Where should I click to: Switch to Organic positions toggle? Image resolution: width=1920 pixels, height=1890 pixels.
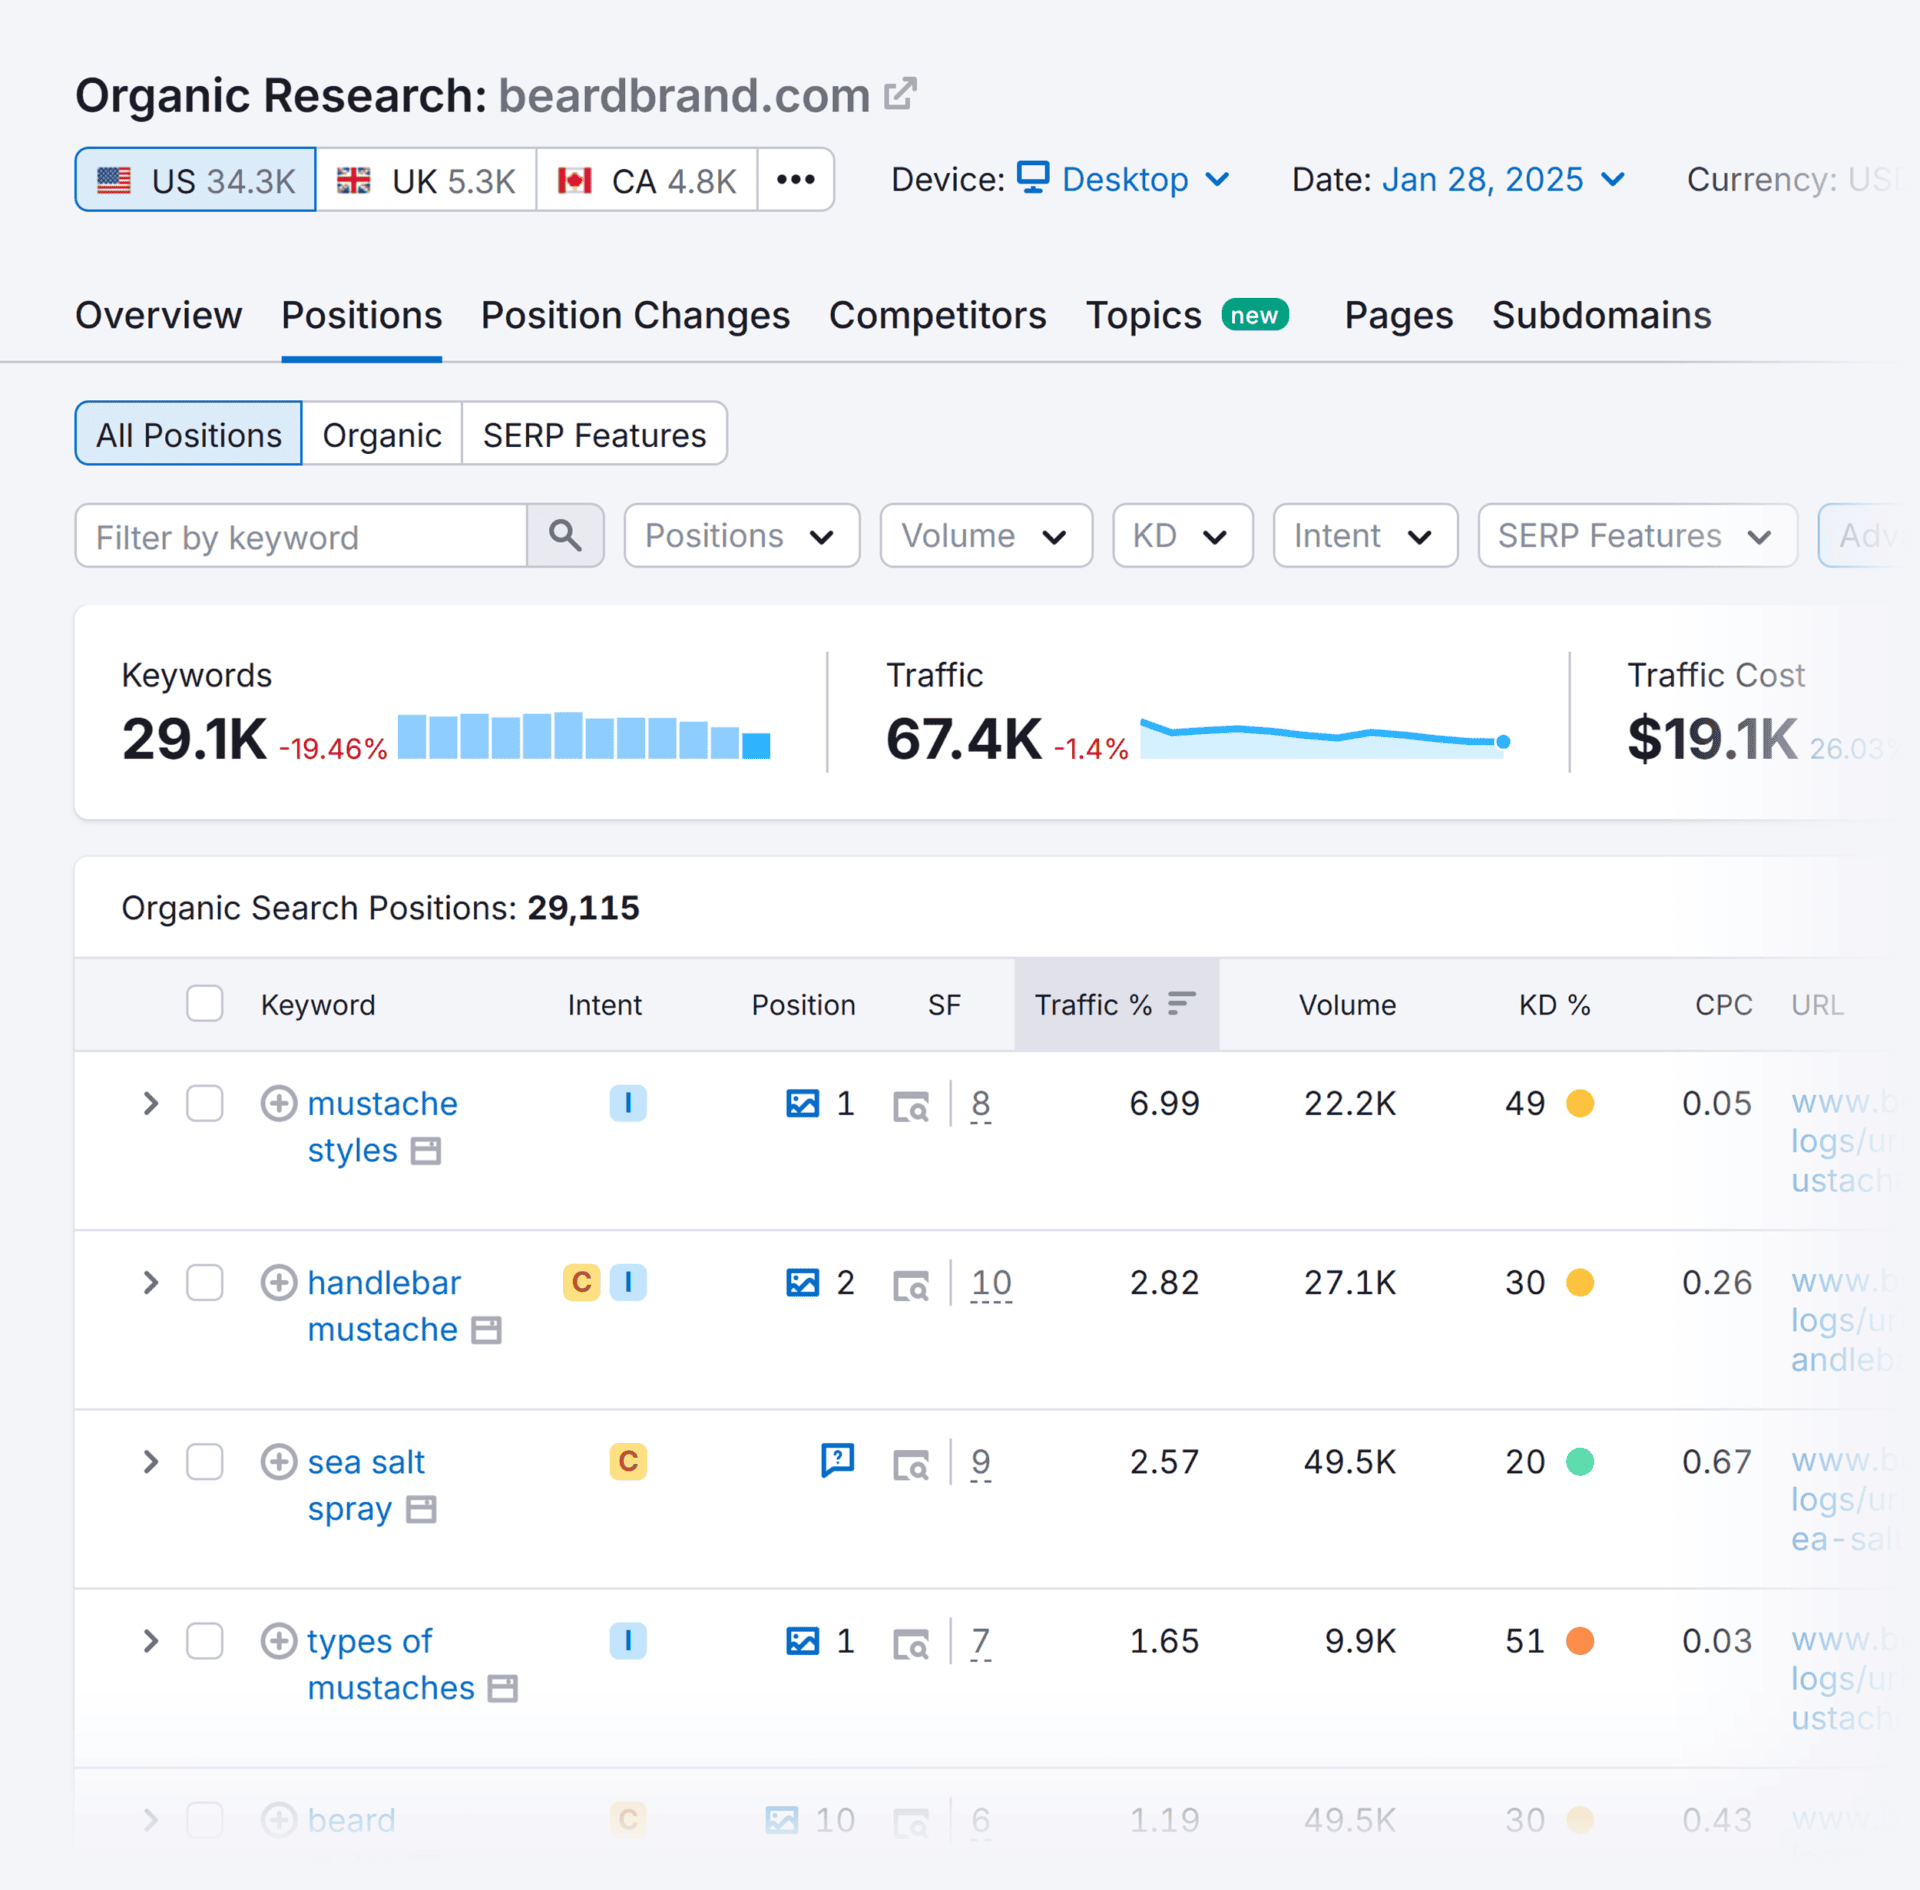click(x=382, y=434)
